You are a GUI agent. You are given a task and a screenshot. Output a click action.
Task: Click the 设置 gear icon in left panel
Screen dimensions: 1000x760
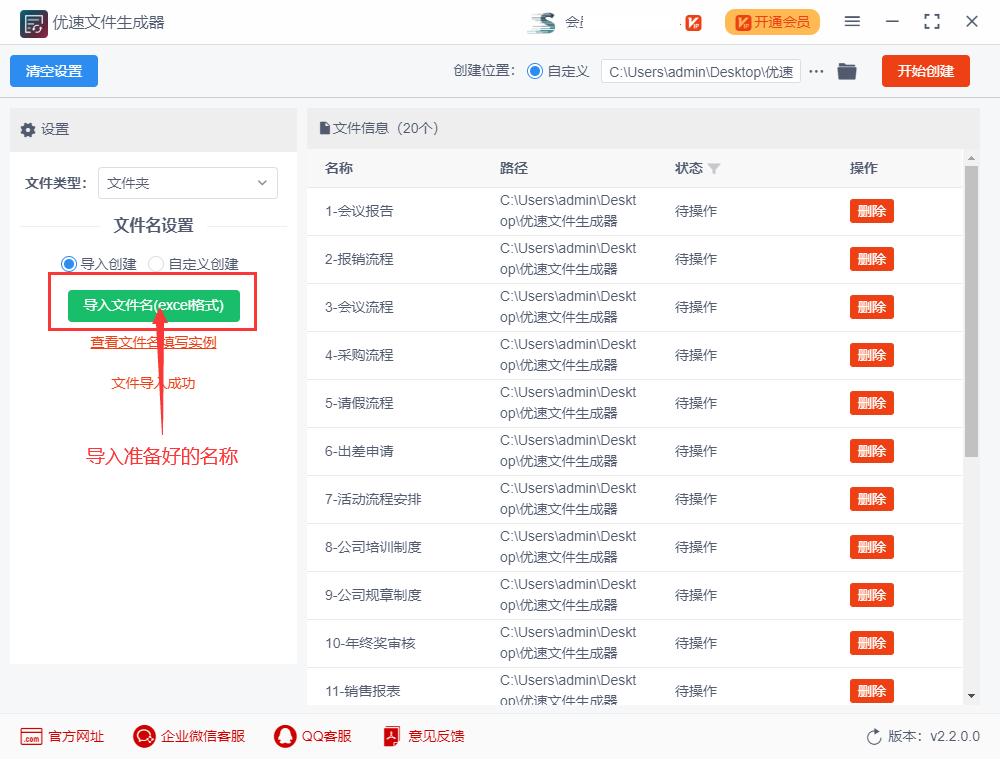(28, 129)
